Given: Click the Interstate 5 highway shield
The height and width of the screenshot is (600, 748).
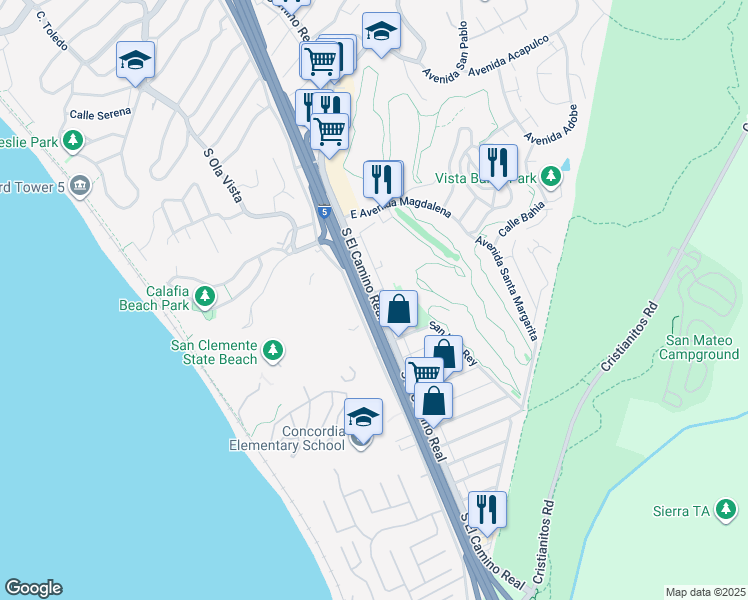Looking at the screenshot, I should point(324,211).
